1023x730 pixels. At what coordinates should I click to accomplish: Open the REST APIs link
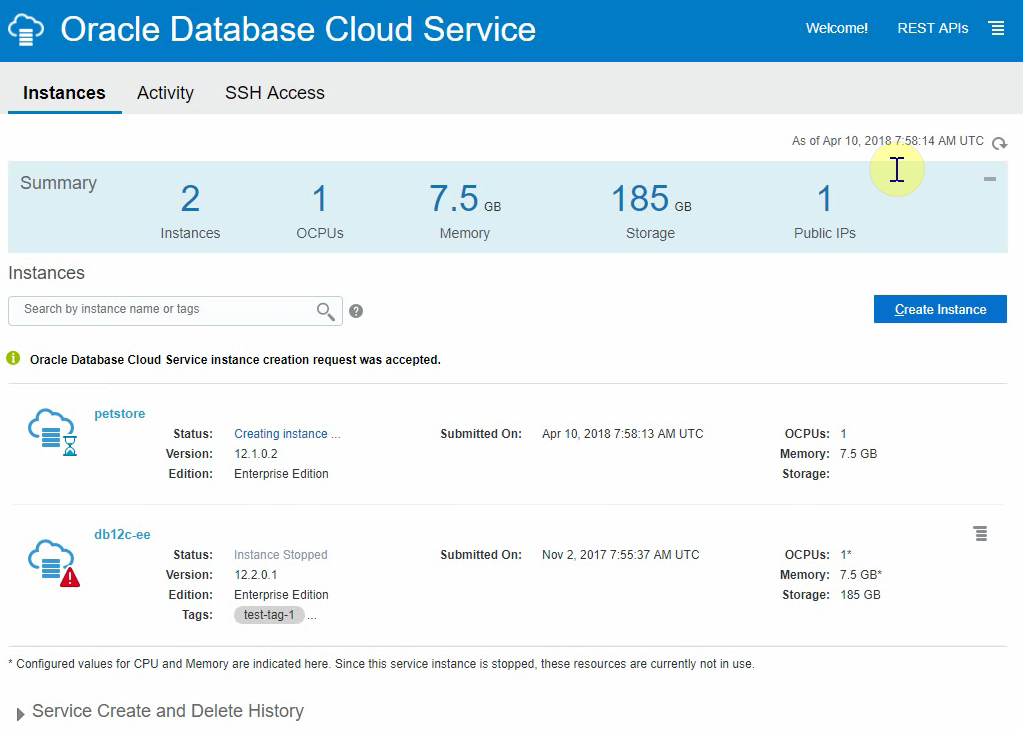[x=932, y=28]
